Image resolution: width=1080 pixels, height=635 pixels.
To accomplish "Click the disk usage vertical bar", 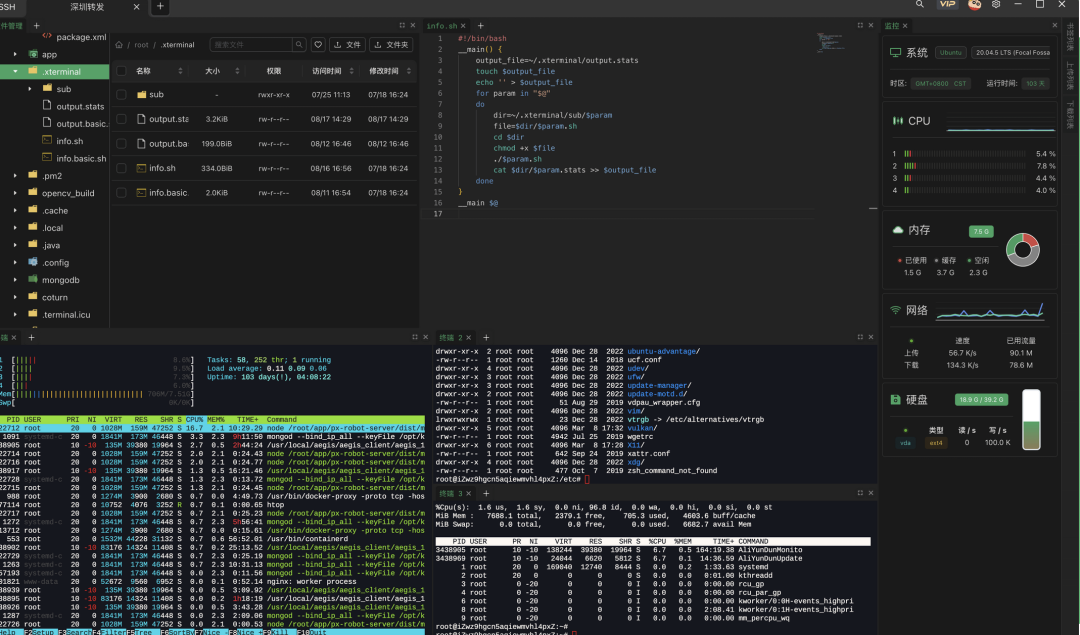I will pyautogui.click(x=1031, y=419).
